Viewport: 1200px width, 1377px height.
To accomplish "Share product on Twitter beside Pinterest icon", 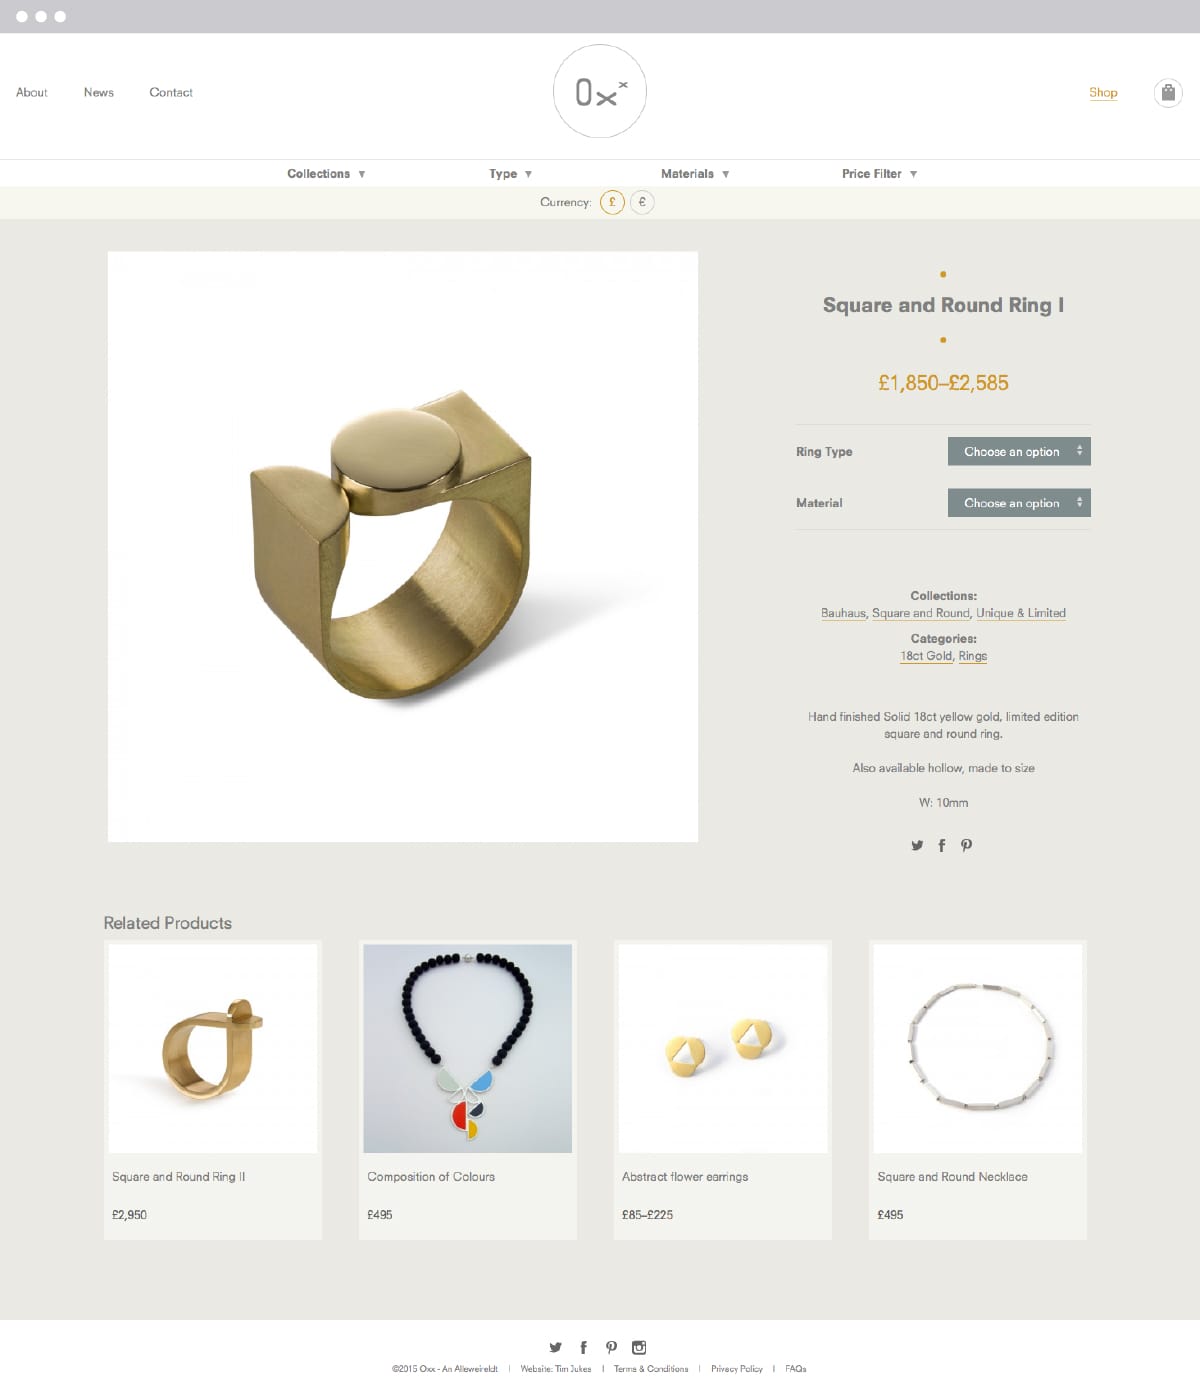I will point(917,845).
